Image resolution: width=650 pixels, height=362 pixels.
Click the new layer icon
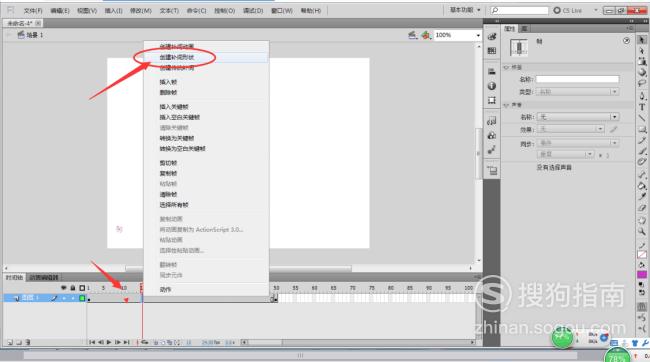[10, 342]
